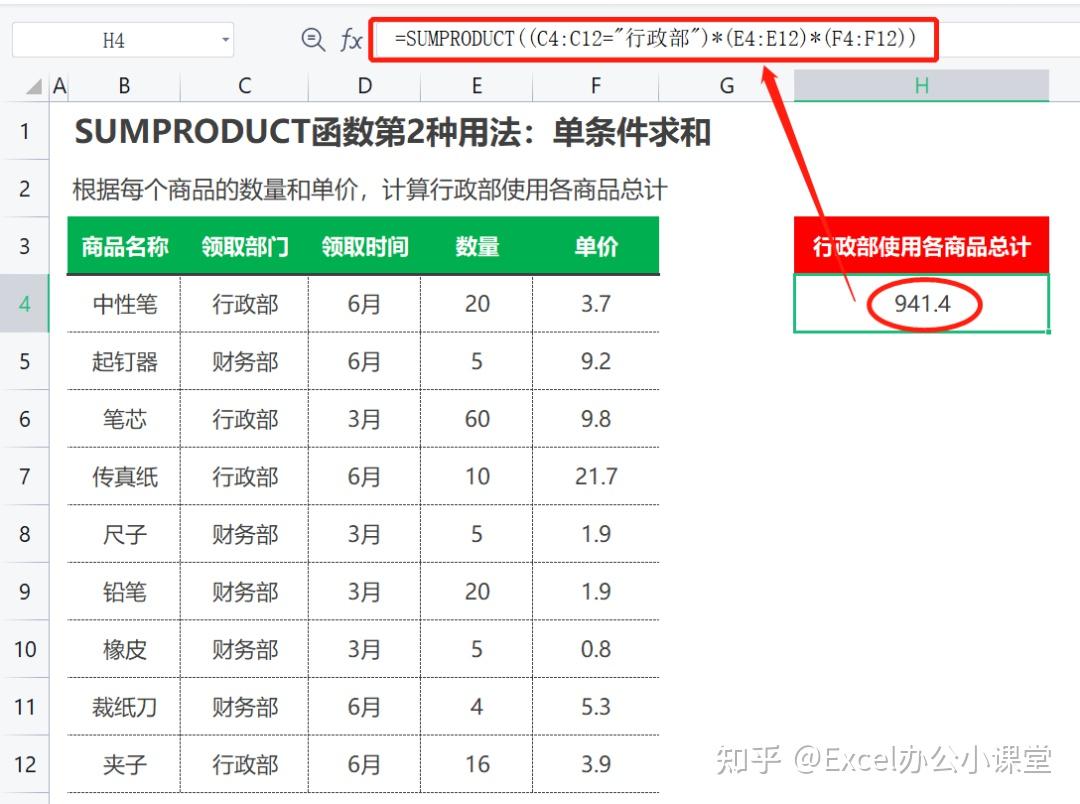Click cell H4 containing 941.4

point(921,303)
